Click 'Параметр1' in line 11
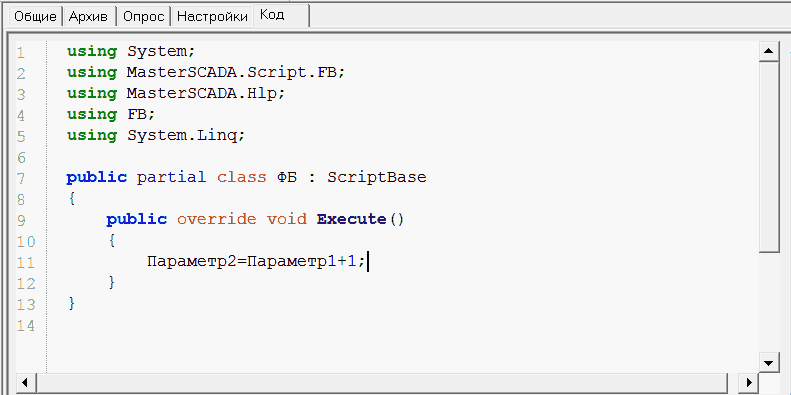Image resolution: width=791 pixels, height=395 pixels. [292, 261]
